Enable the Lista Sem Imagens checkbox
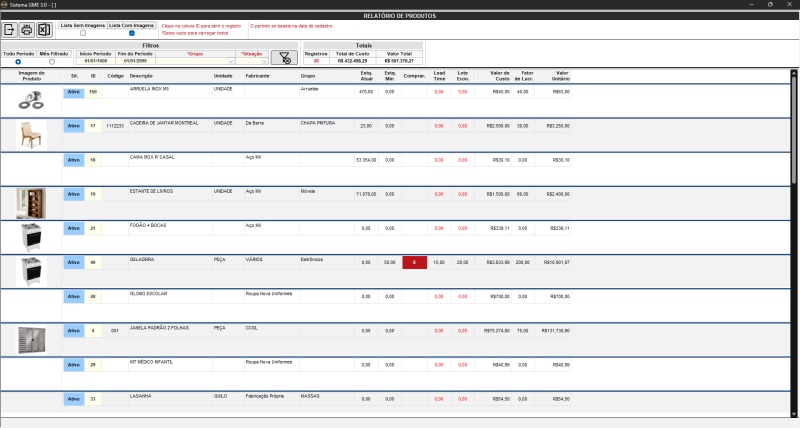The height and width of the screenshot is (428, 800). 83,33
